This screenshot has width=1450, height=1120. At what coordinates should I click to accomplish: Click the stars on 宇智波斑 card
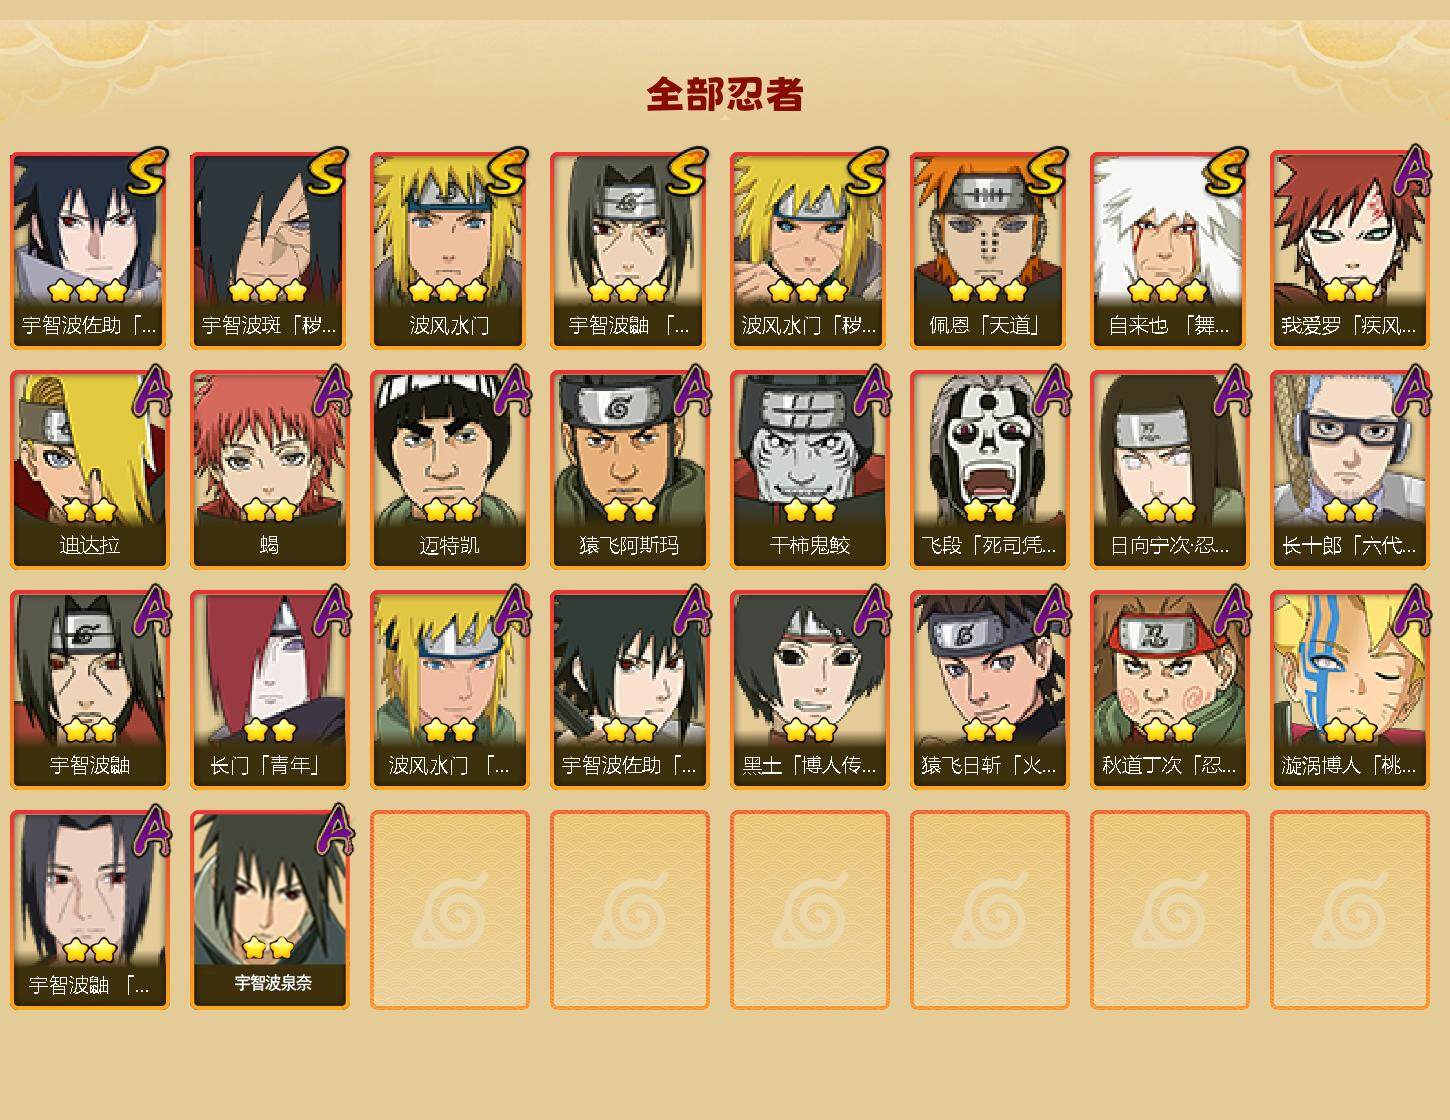267,291
